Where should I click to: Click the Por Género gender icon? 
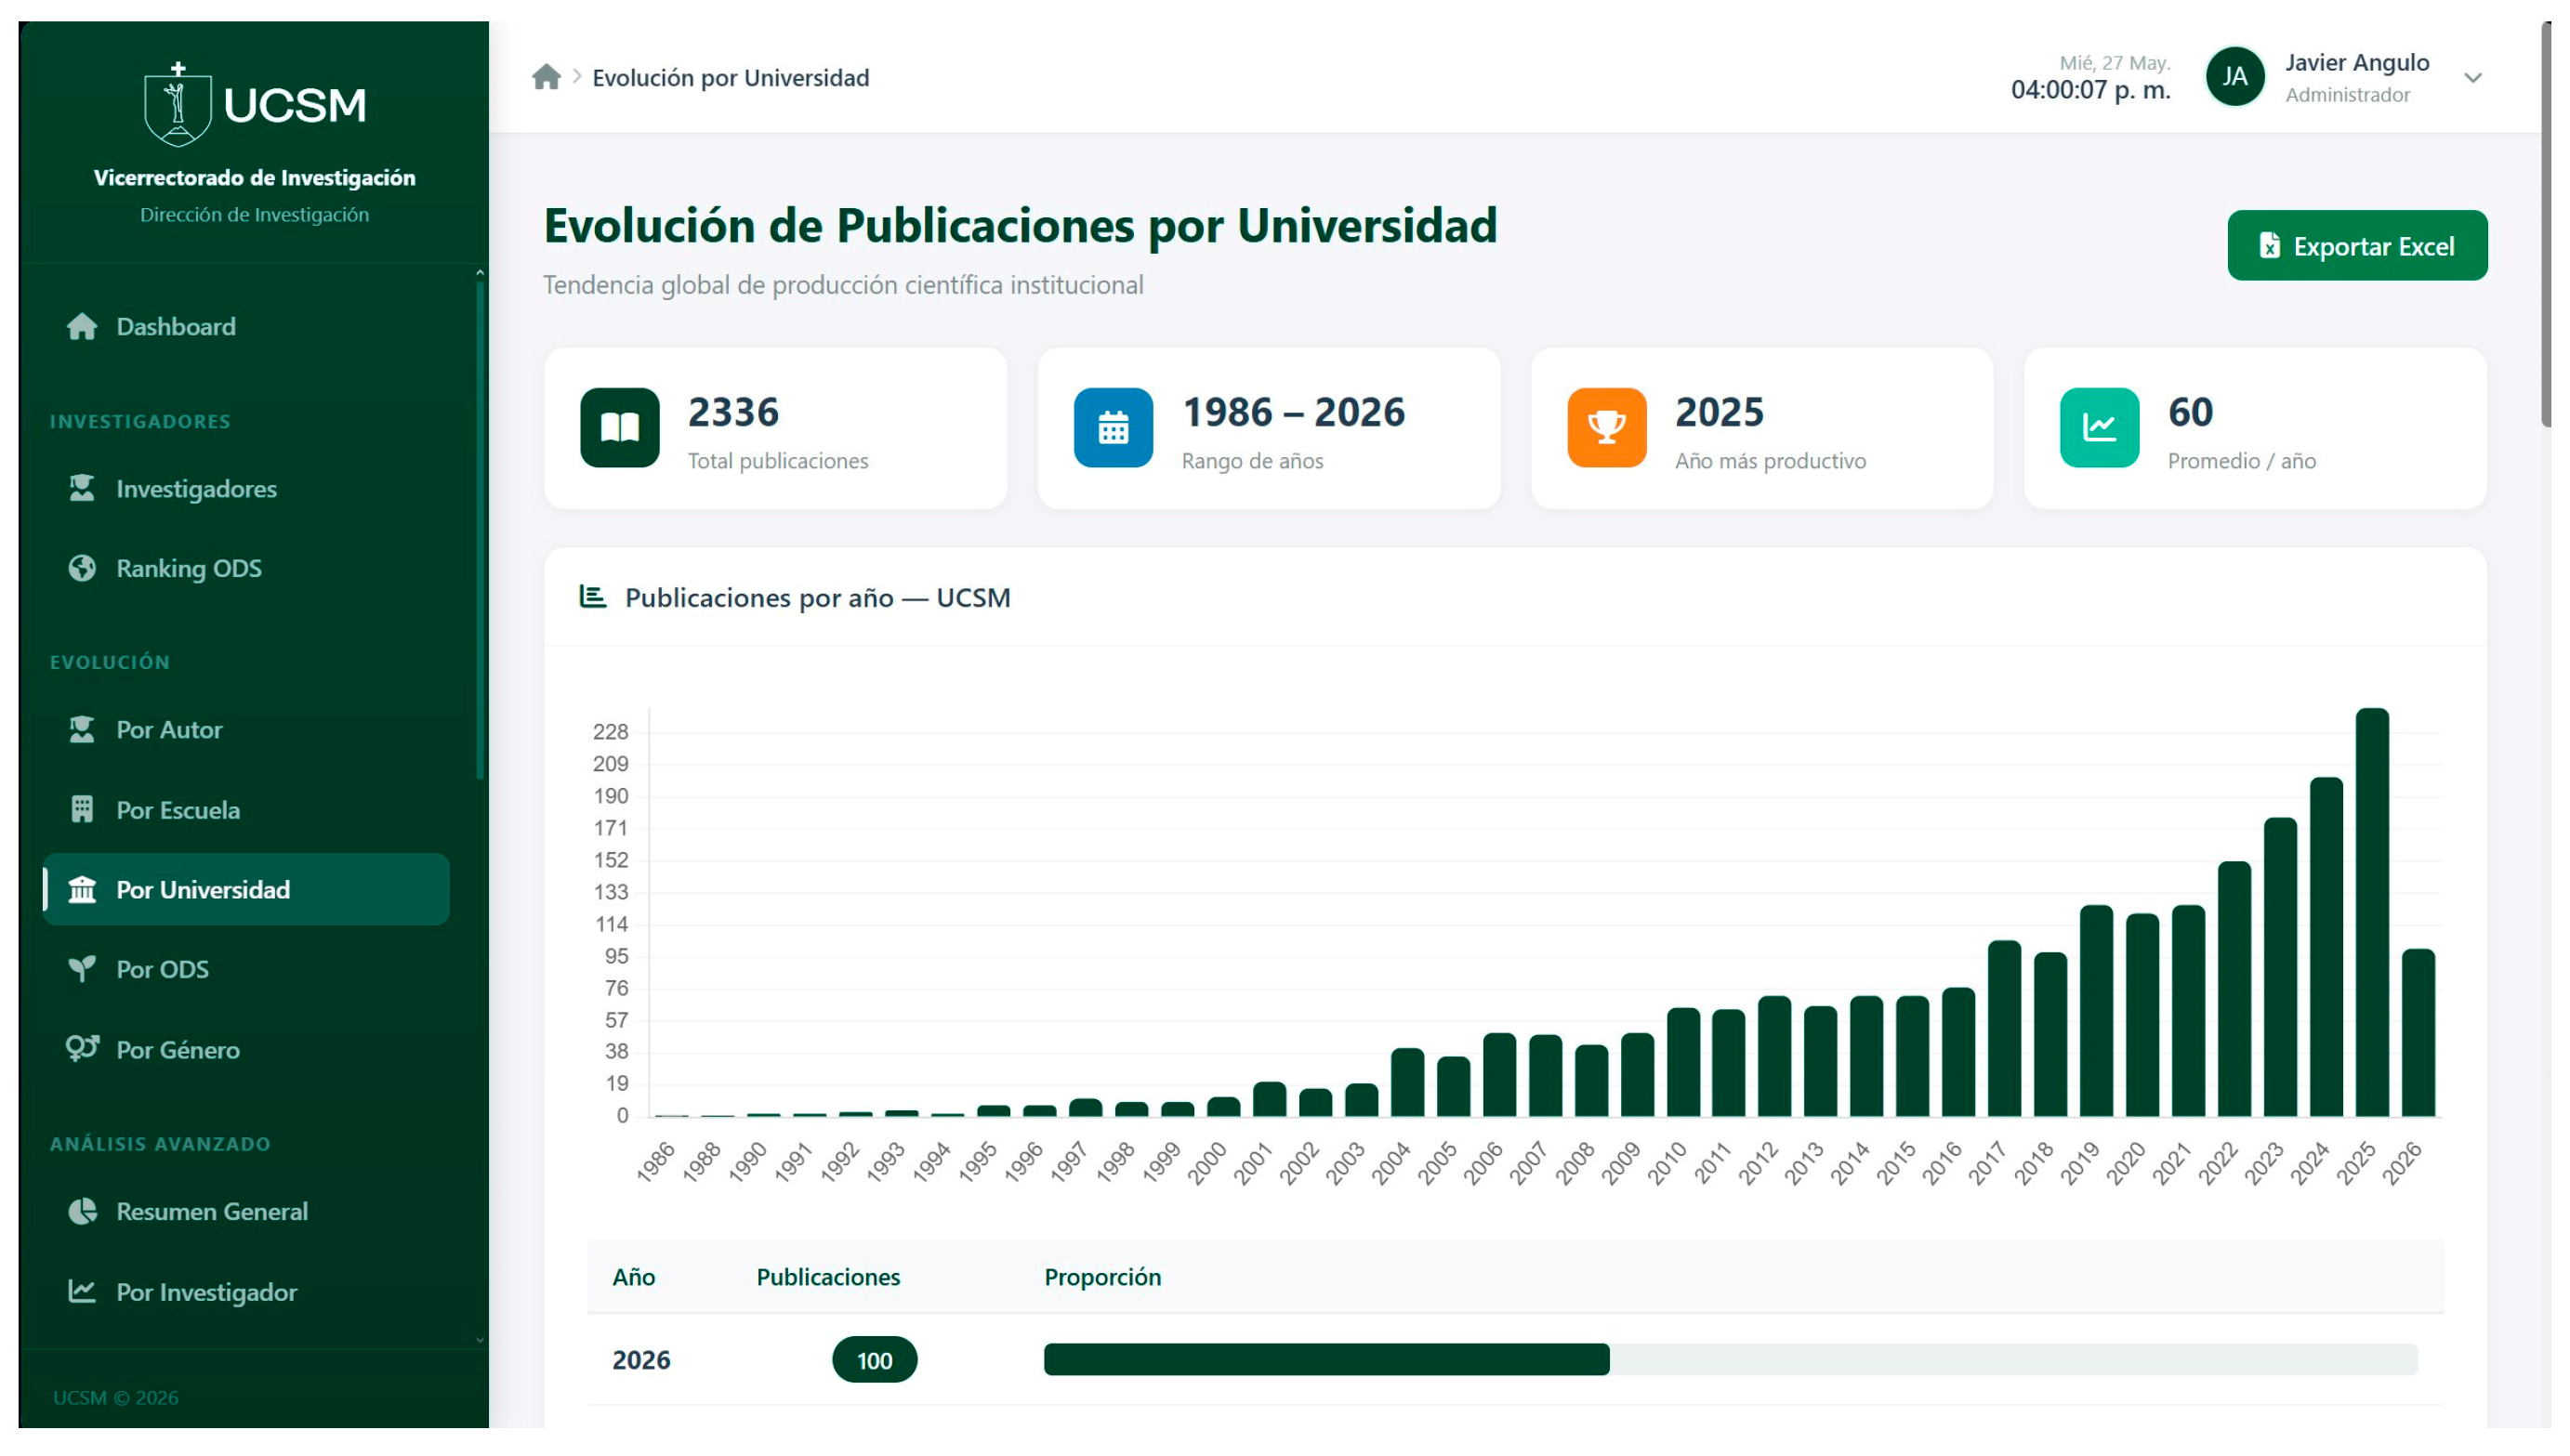click(82, 1049)
